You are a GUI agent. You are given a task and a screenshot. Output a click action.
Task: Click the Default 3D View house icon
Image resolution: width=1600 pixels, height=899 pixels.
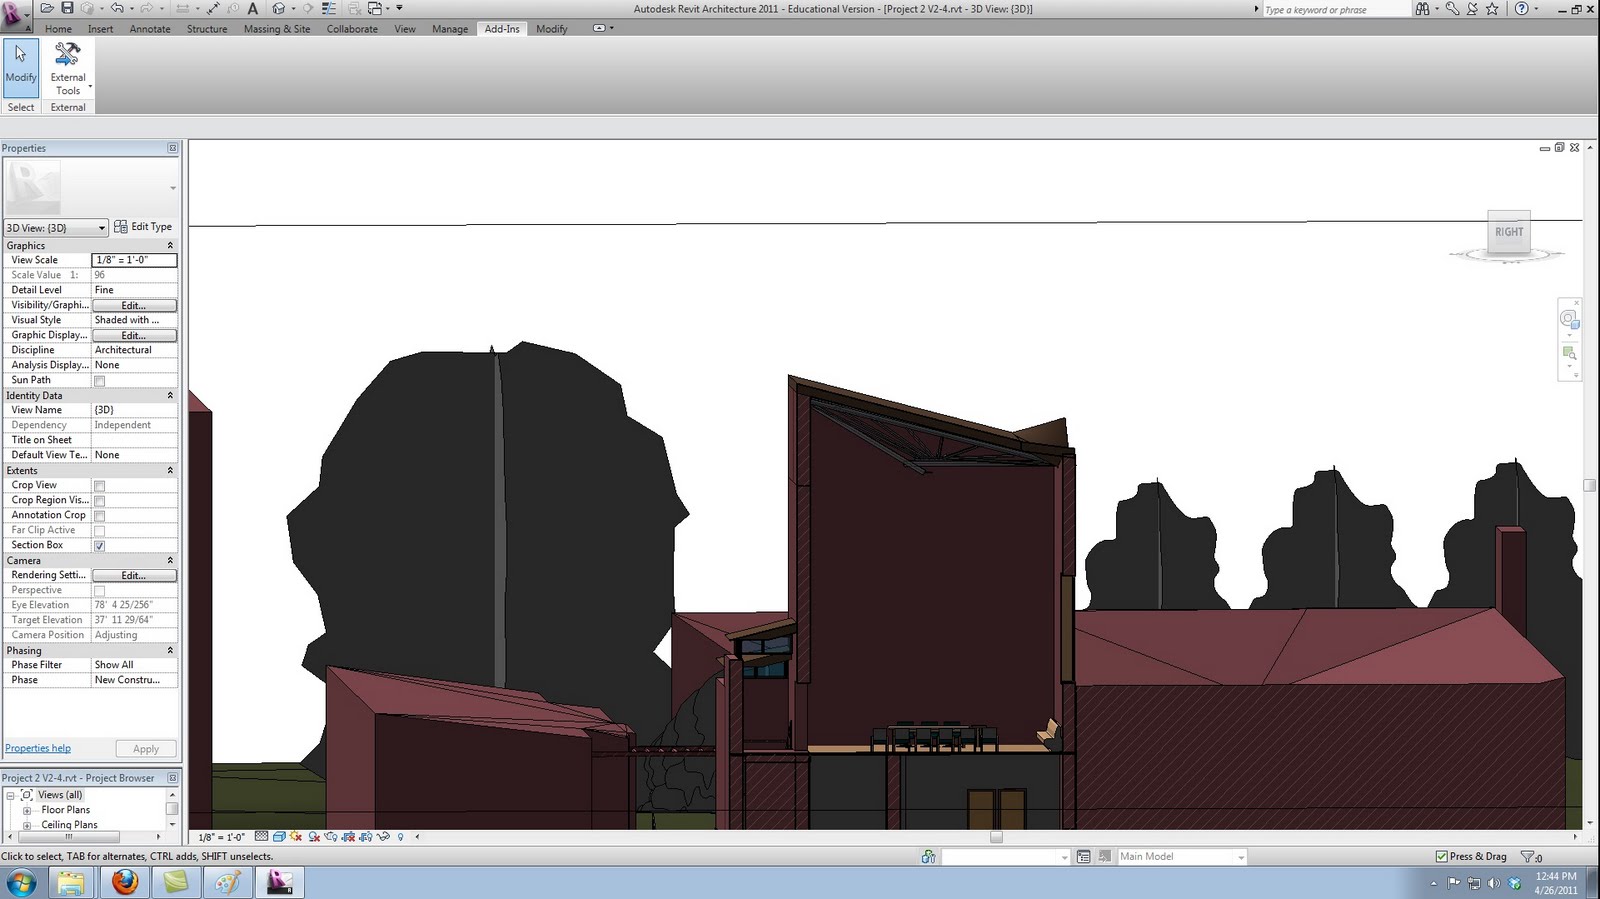[x=279, y=8]
